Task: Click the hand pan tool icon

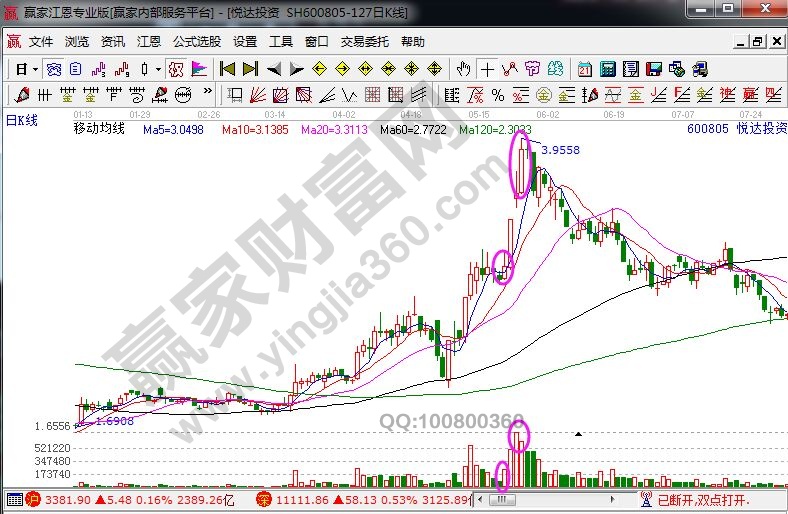Action: (463, 69)
